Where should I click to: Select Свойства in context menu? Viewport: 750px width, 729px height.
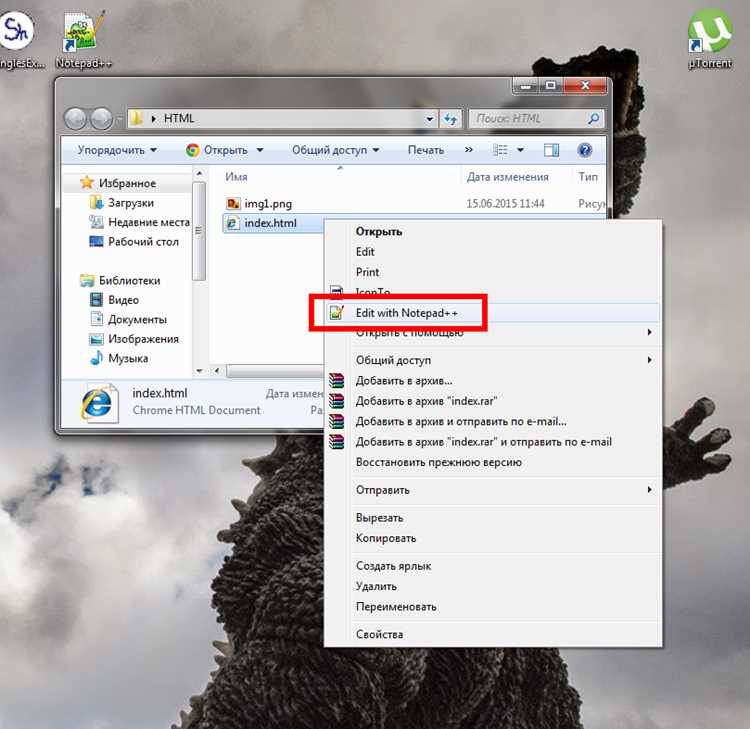pyautogui.click(x=379, y=634)
